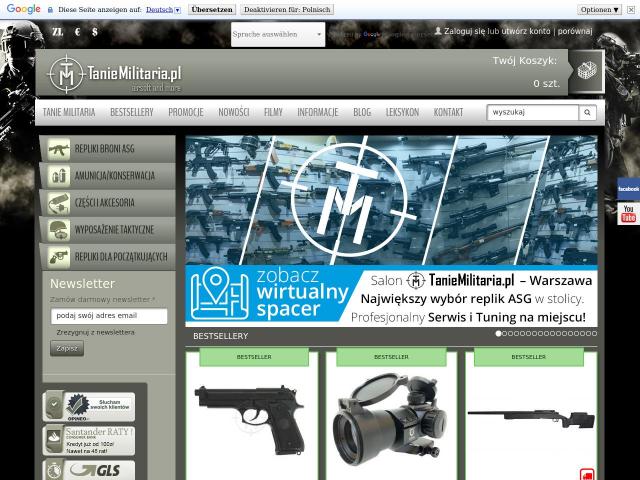Click the Übersetzen button
This screenshot has width=640, height=480.
coord(212,9)
